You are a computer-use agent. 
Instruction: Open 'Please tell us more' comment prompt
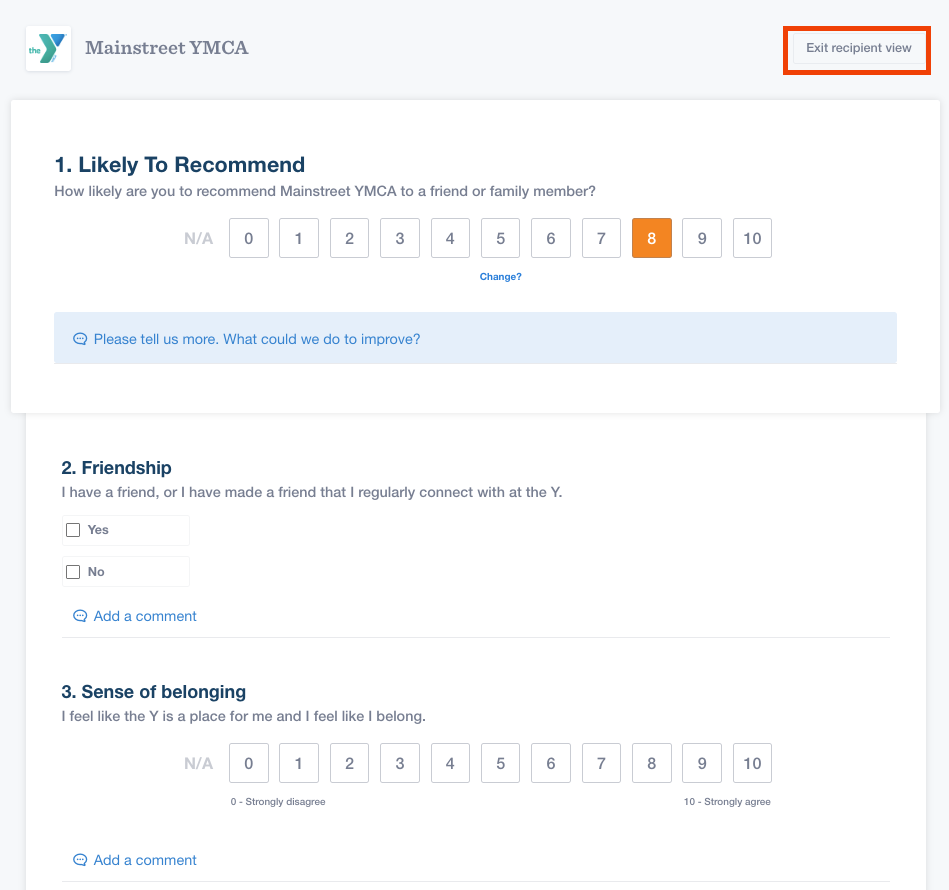(257, 339)
